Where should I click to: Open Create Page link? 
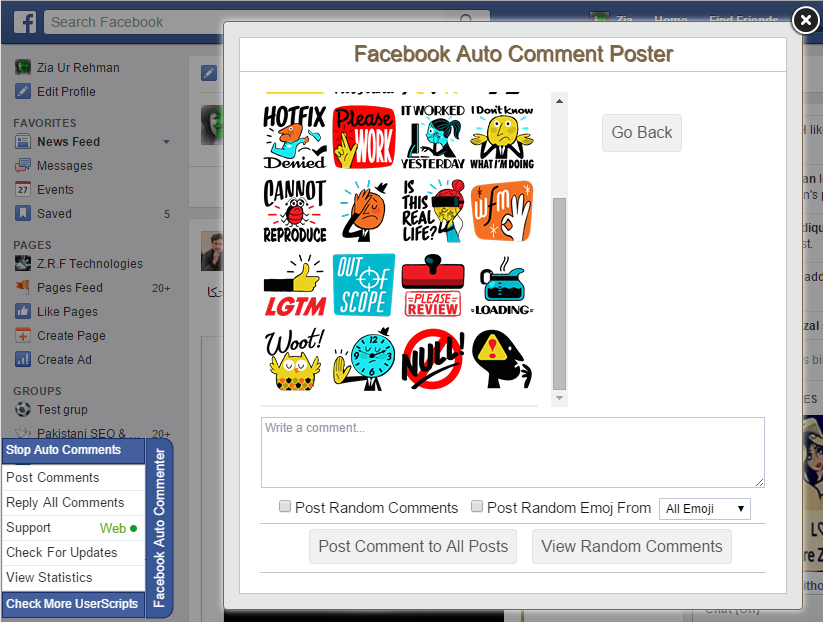pyautogui.click(x=71, y=335)
